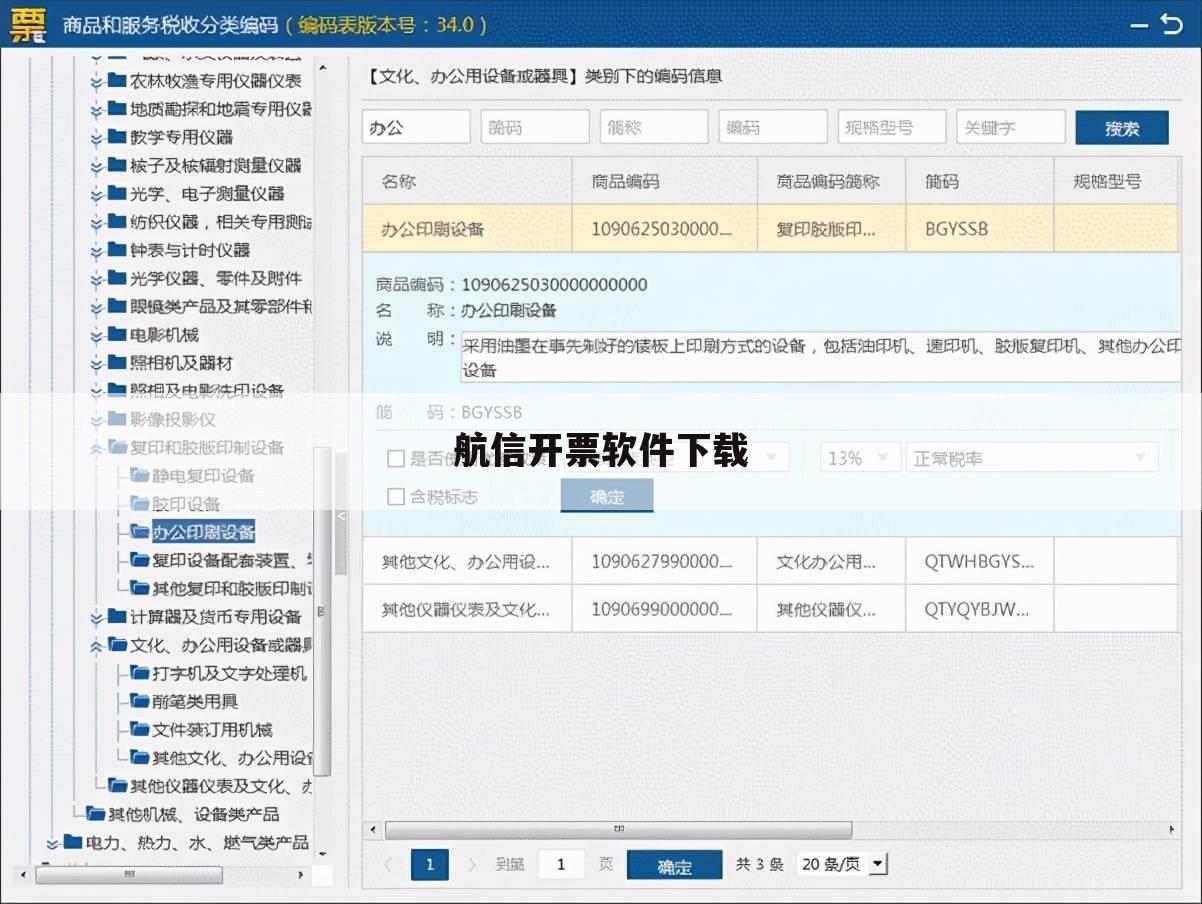Expand the 眼镜类产品及其零部件 node chevron
1202x904 pixels.
click(x=96, y=306)
